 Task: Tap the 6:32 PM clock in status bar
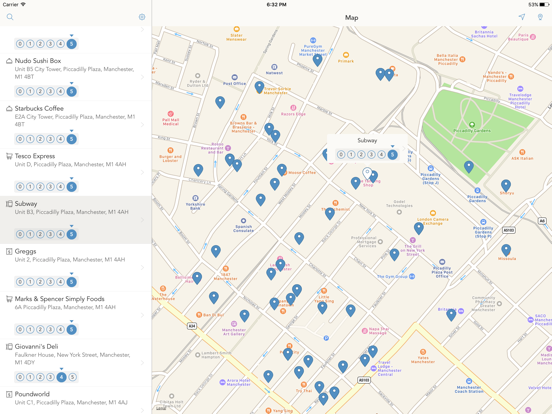pos(276,5)
